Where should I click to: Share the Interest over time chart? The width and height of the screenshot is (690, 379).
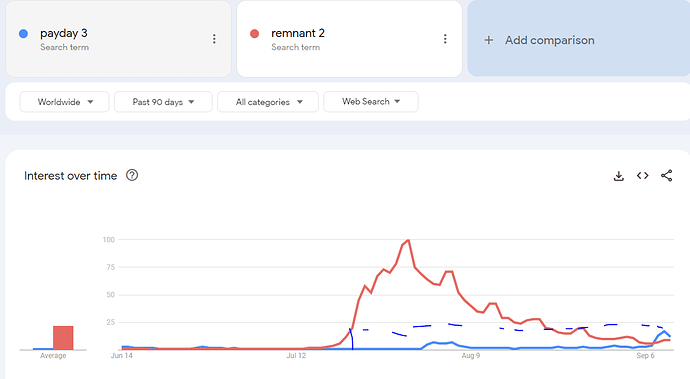pyautogui.click(x=666, y=176)
